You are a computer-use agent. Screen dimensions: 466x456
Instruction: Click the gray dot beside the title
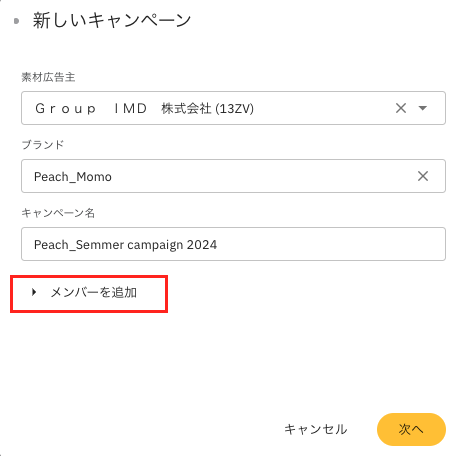pos(16,21)
